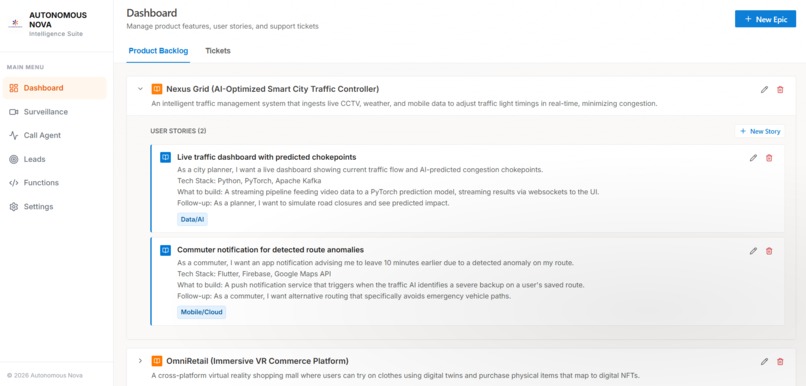This screenshot has width=806, height=386.
Task: Click the Commuter notification story icon
Action: click(165, 250)
